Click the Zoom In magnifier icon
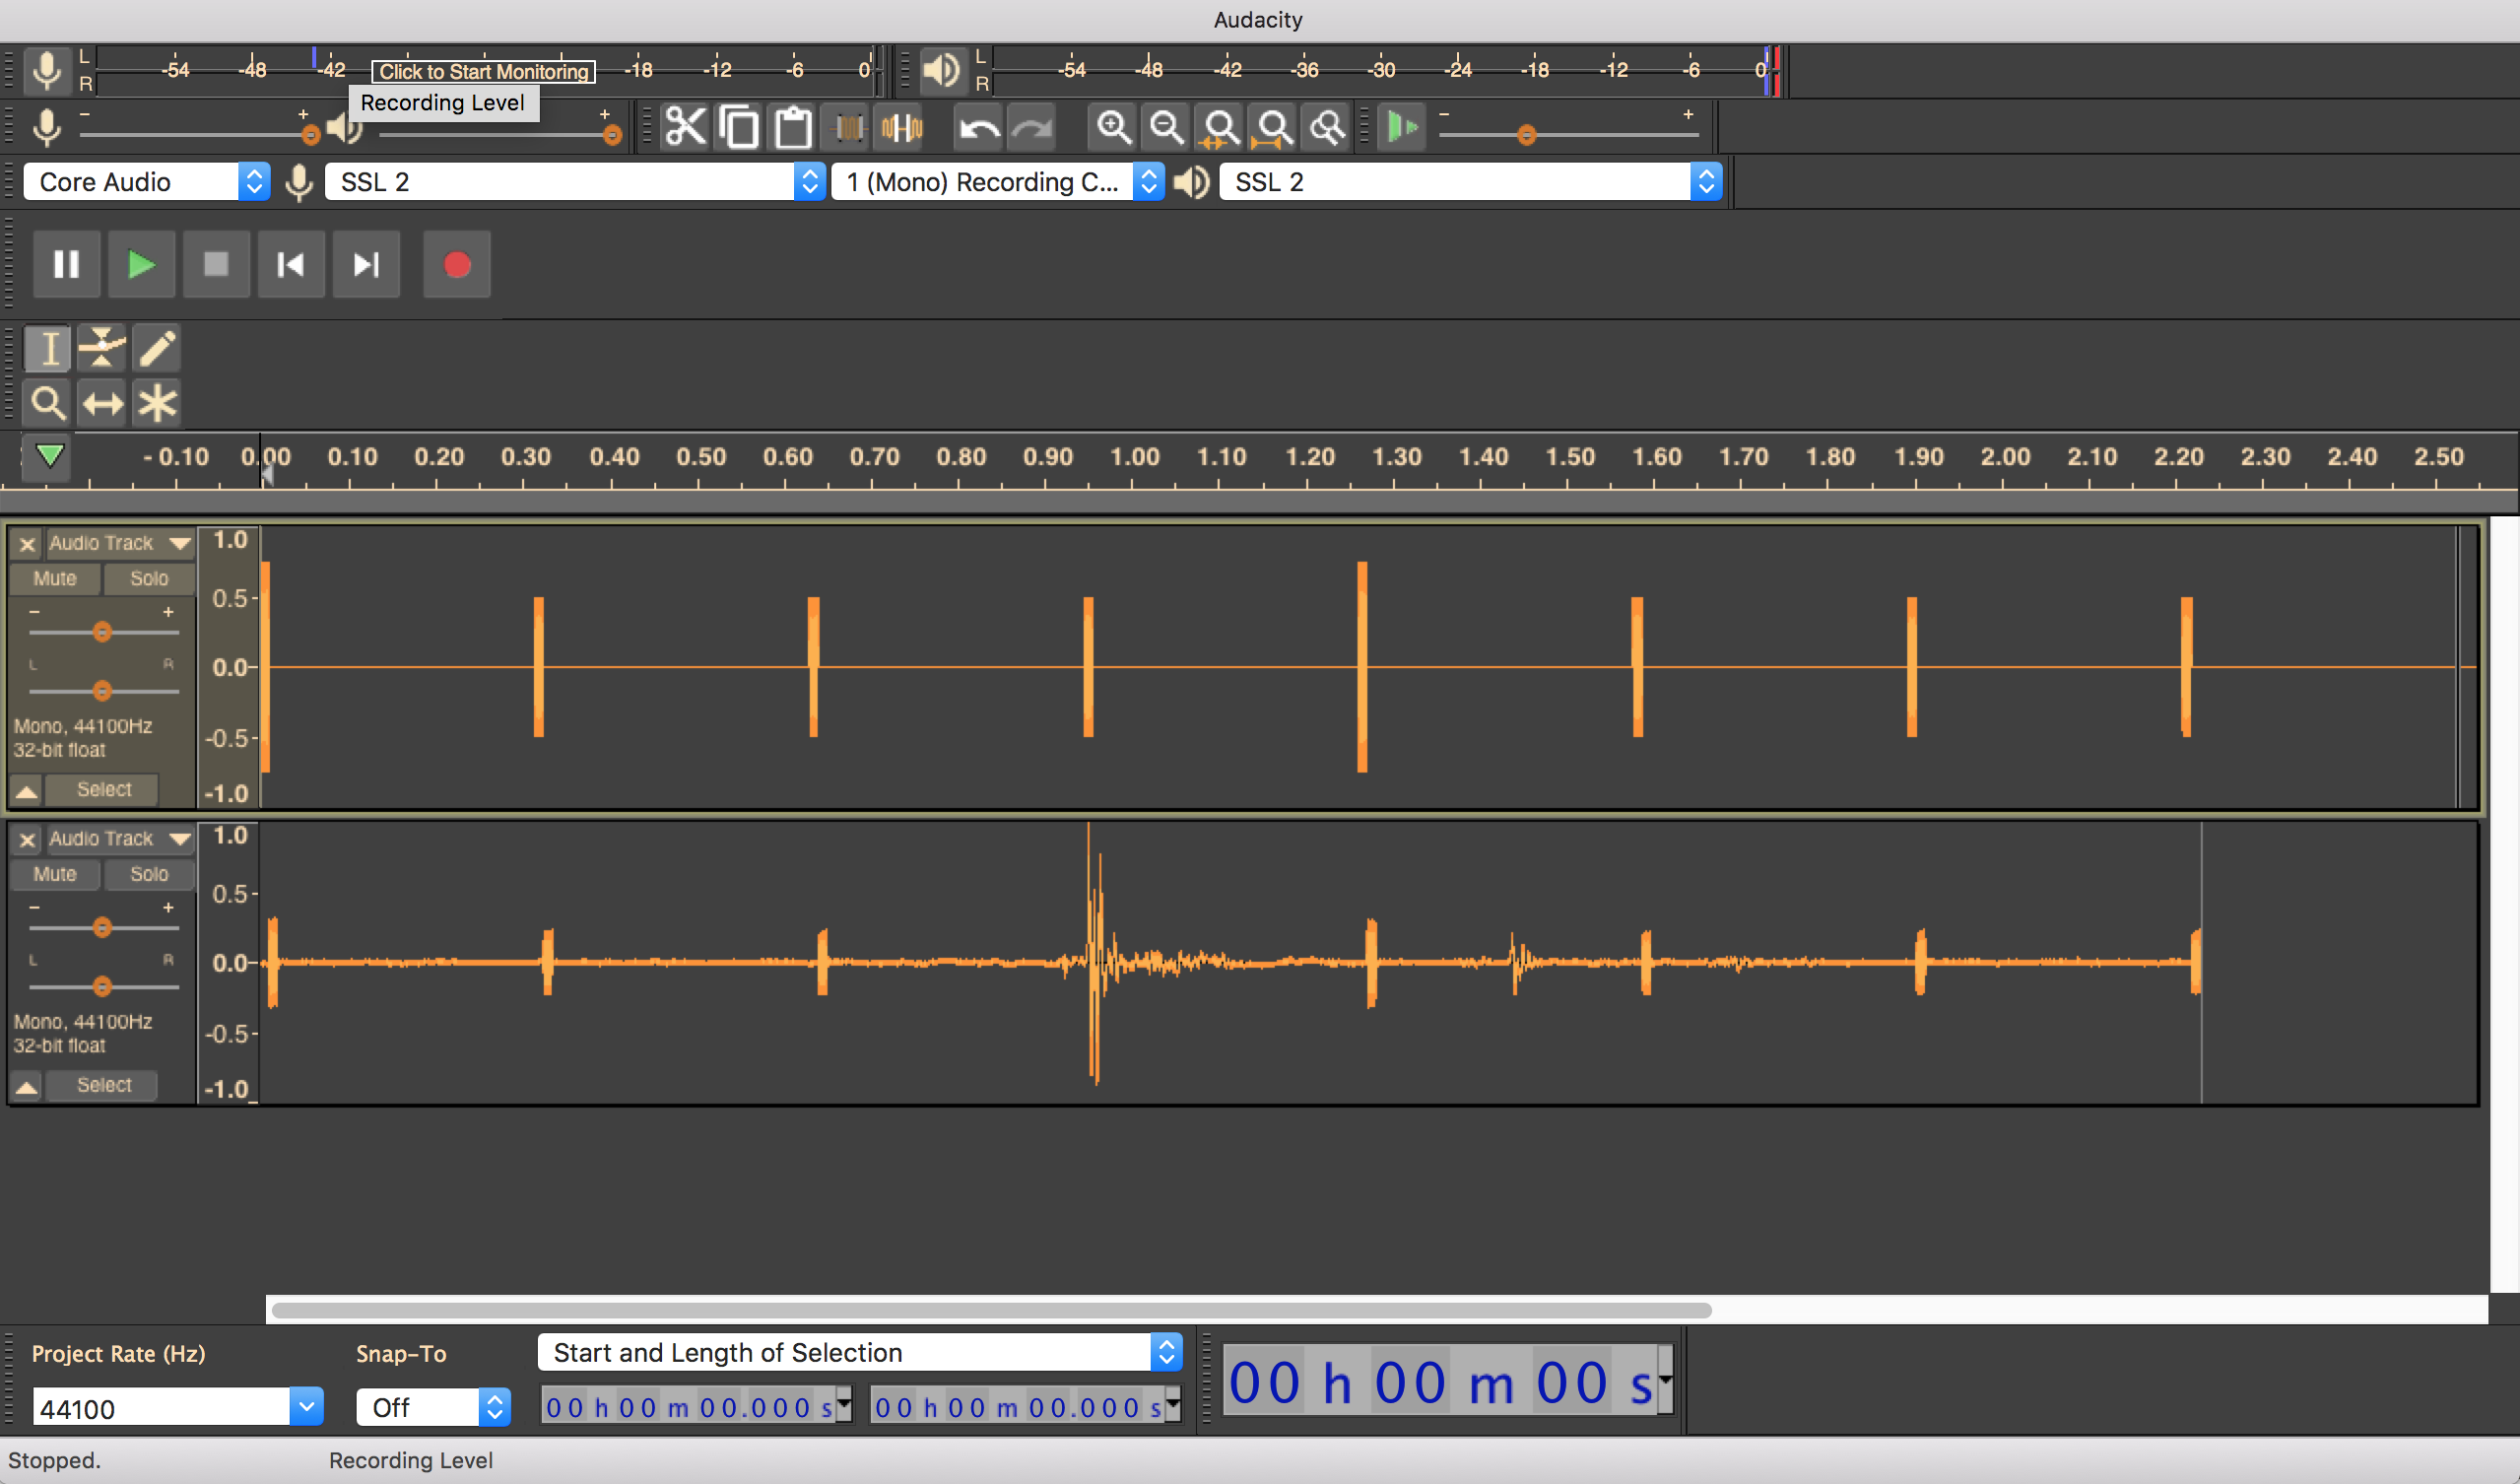 coord(1114,127)
